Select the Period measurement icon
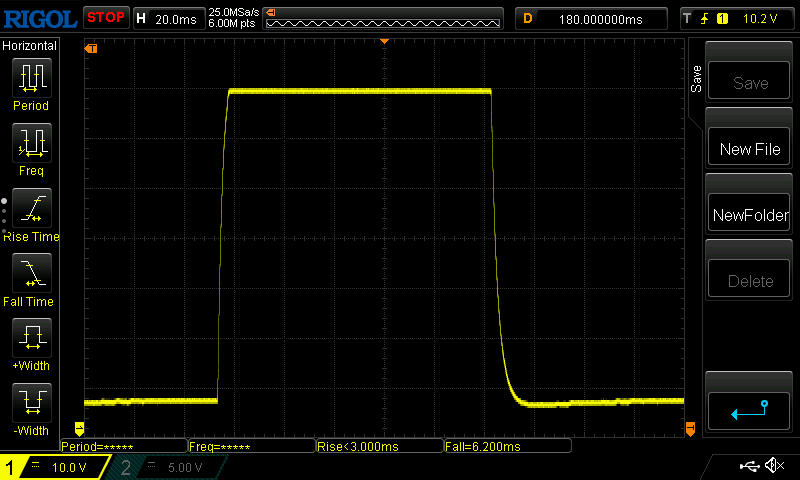Image resolution: width=800 pixels, height=480 pixels. (30, 78)
